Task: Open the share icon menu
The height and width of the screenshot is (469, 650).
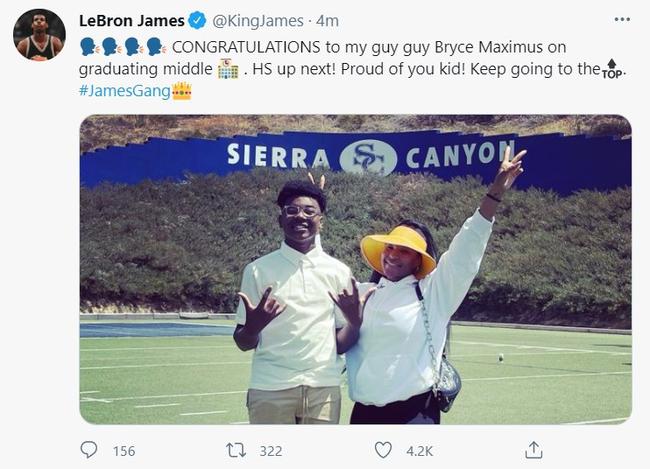Action: point(534,450)
